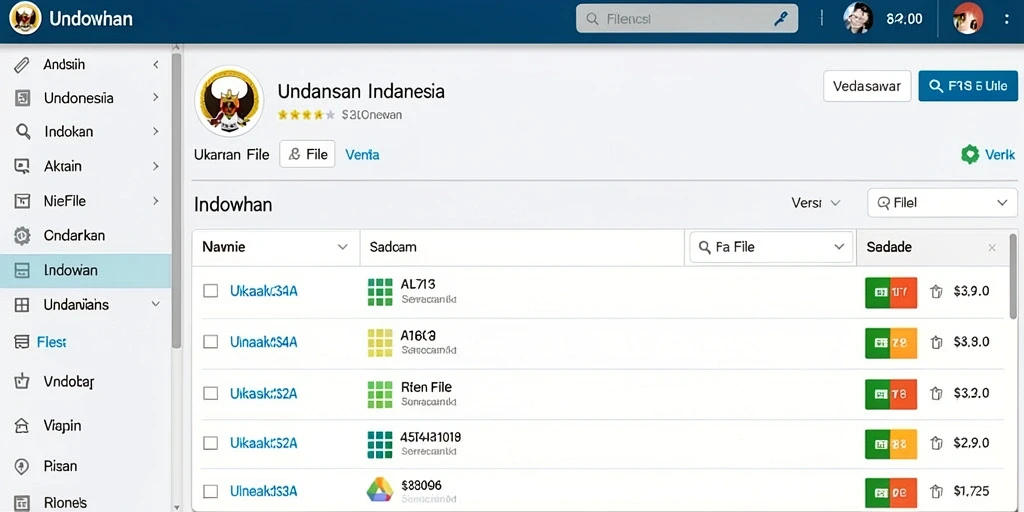Switch to the Venia tab
Image resolution: width=1024 pixels, height=512 pixels.
click(x=362, y=155)
